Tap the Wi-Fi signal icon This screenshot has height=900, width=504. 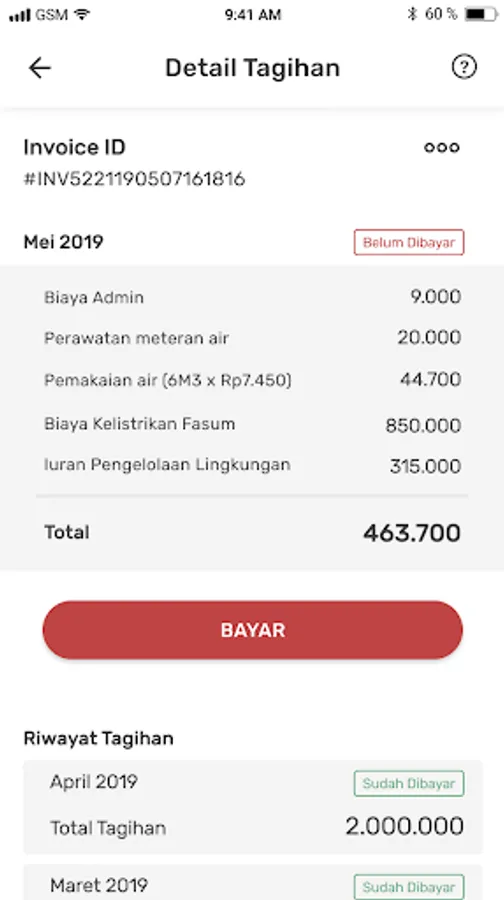(x=83, y=14)
